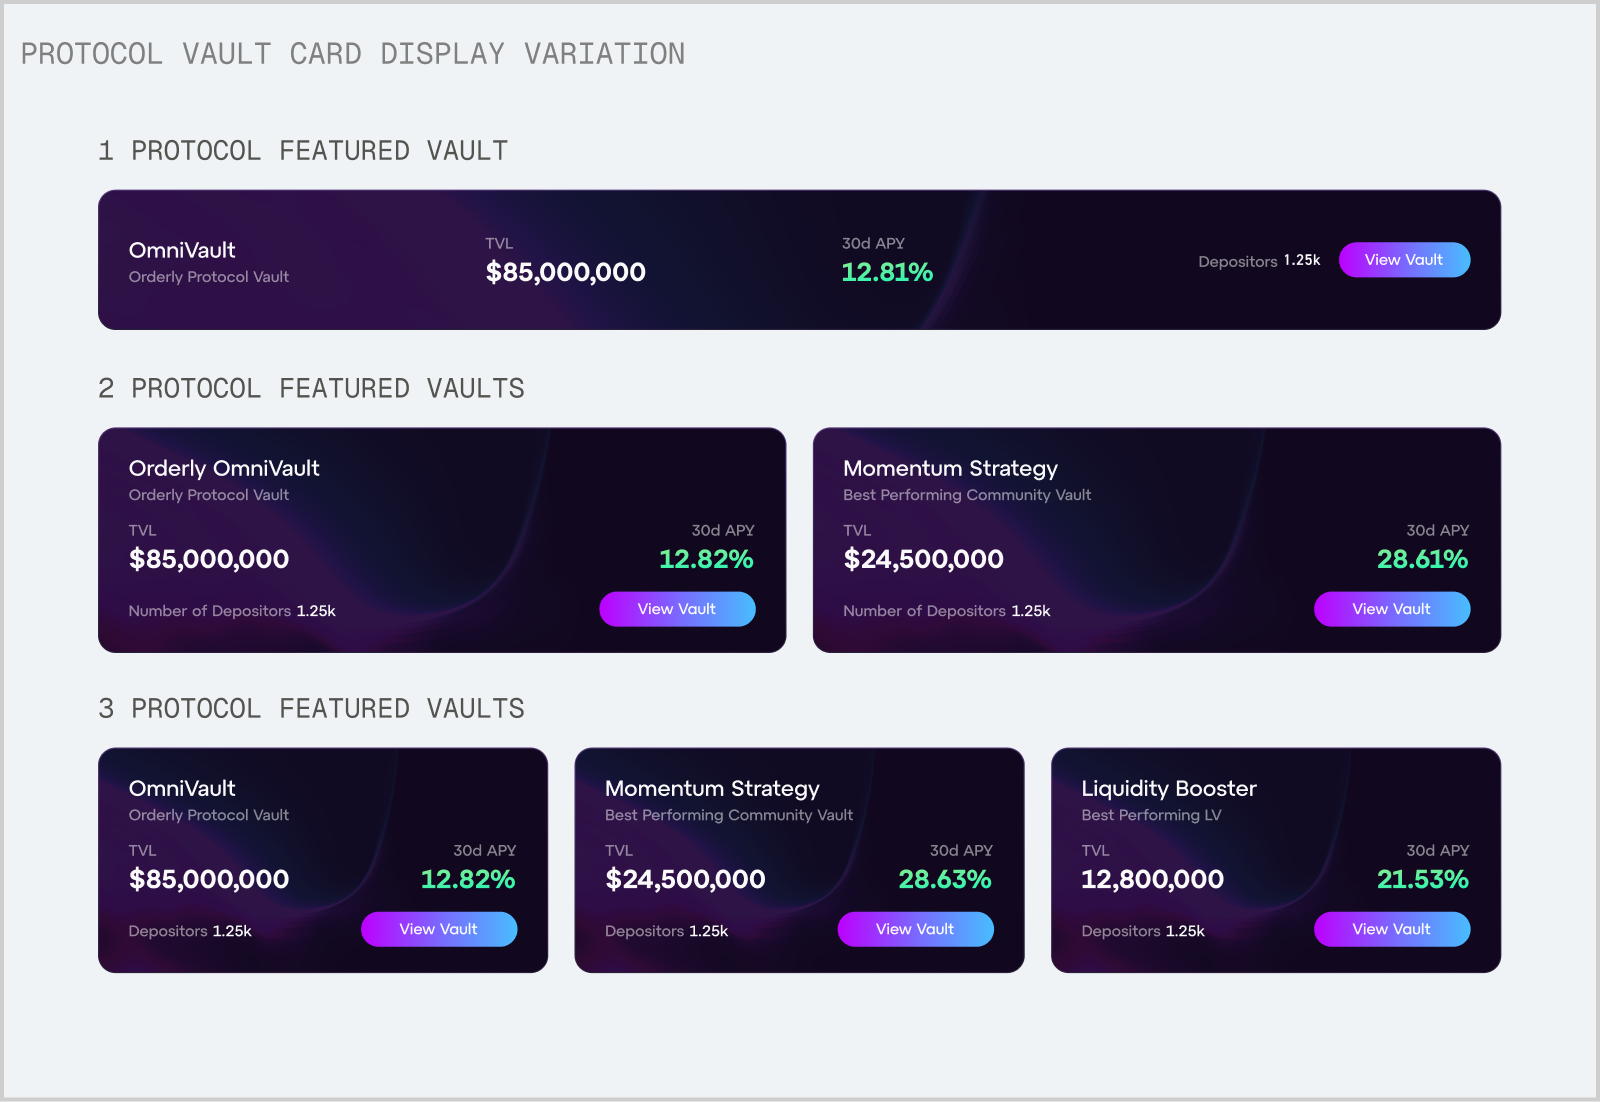Click the 12.81% APY figure in the banner

[x=887, y=271]
